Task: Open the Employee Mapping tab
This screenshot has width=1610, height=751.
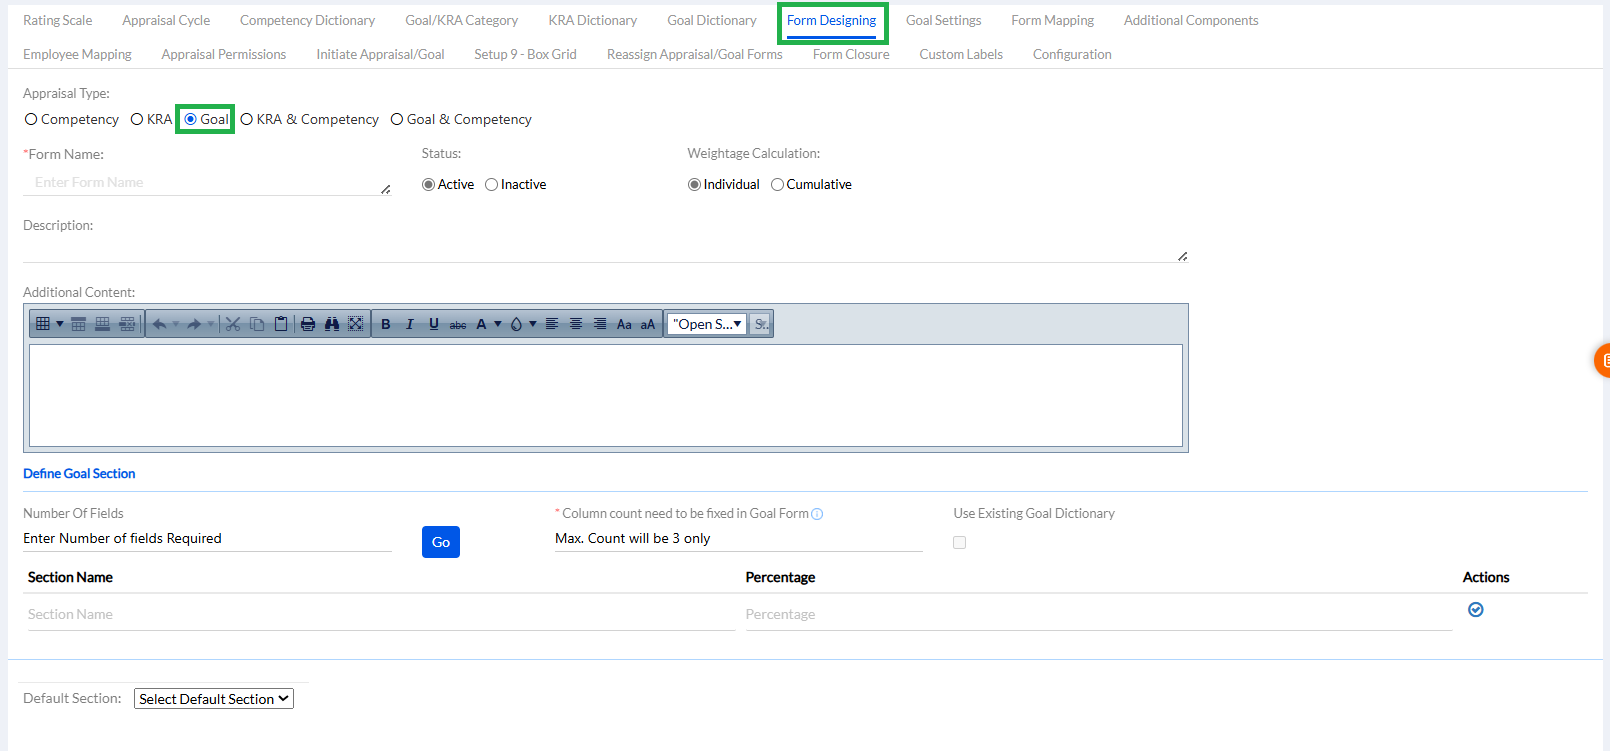Action: point(77,54)
